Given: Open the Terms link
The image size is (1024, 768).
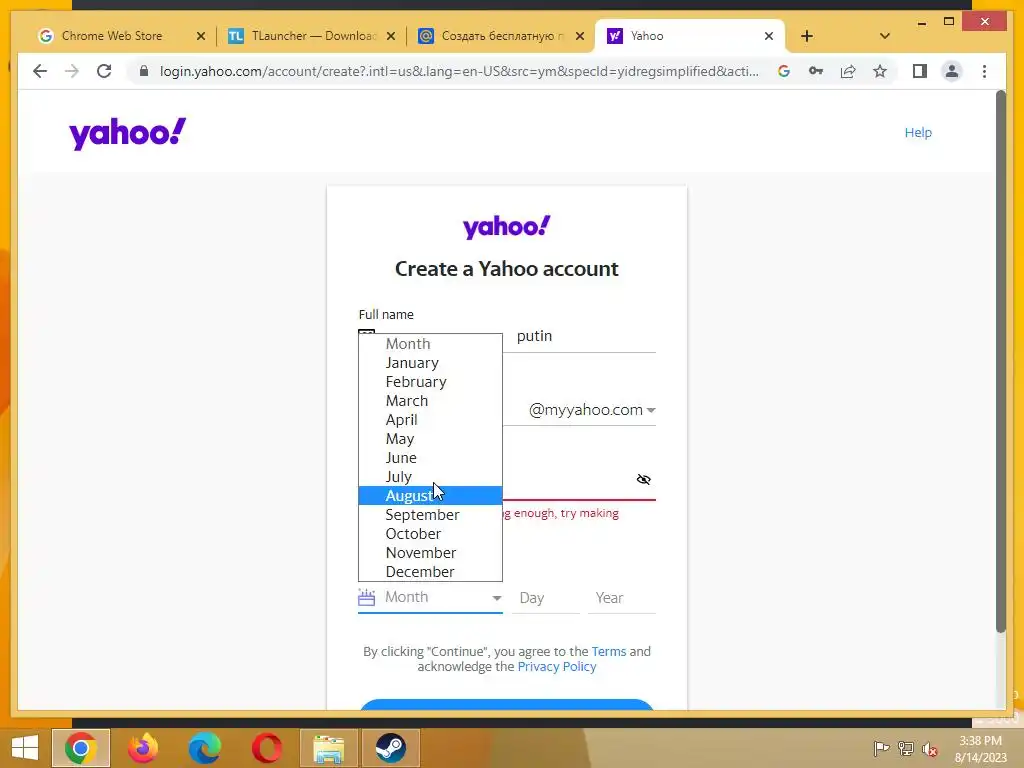Looking at the screenshot, I should pos(609,651).
